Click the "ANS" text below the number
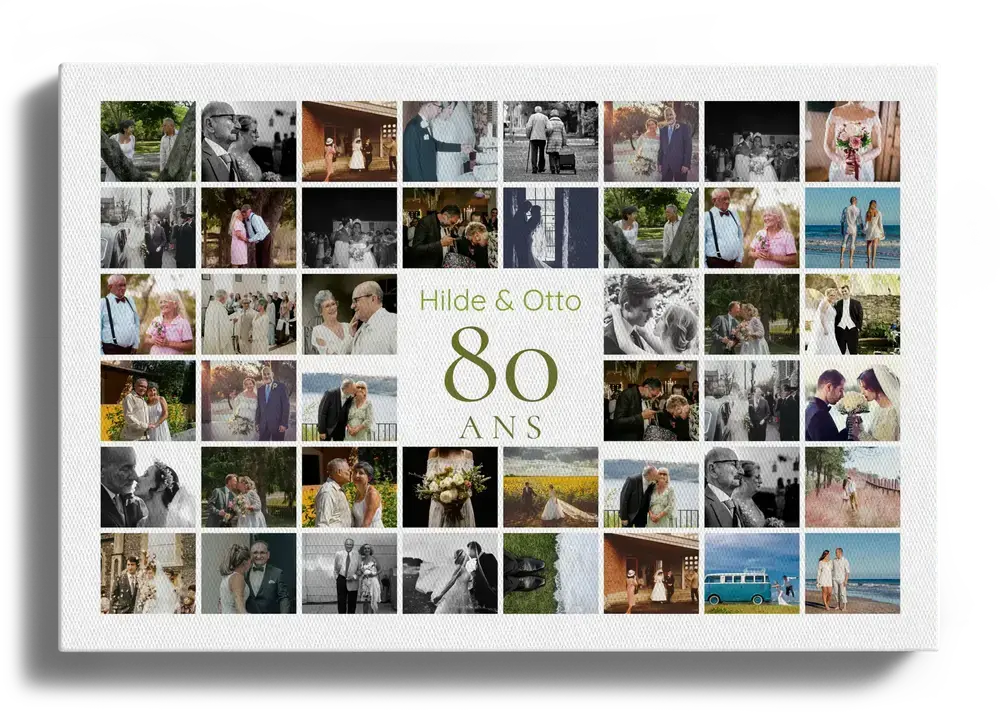Screen dimensions: 1000x714 coord(501,428)
